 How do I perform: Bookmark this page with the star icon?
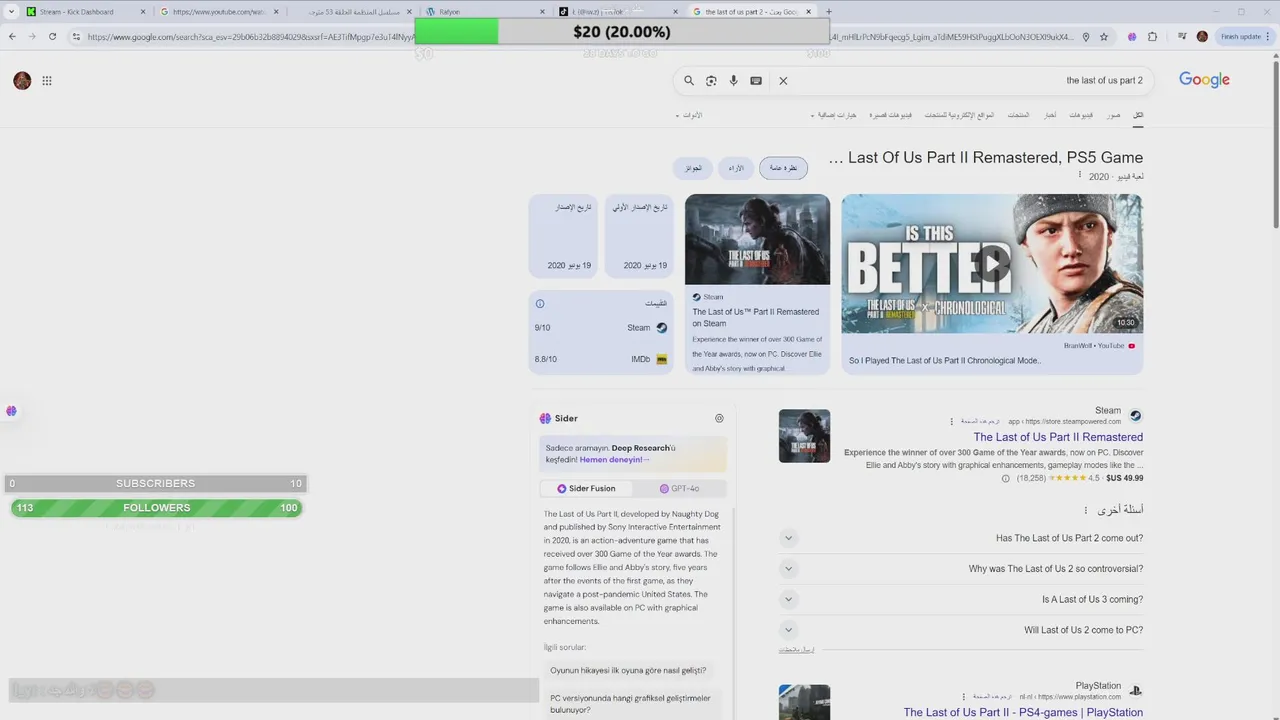tap(1104, 37)
